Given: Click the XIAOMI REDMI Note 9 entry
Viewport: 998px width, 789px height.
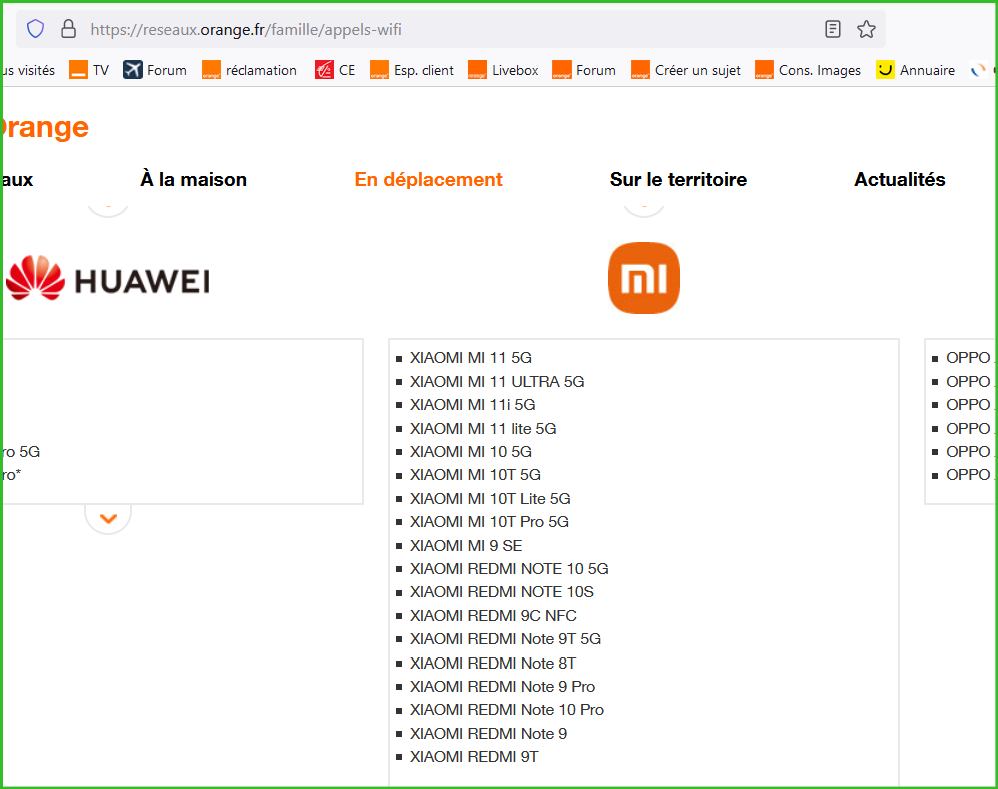Looking at the screenshot, I should [x=488, y=734].
